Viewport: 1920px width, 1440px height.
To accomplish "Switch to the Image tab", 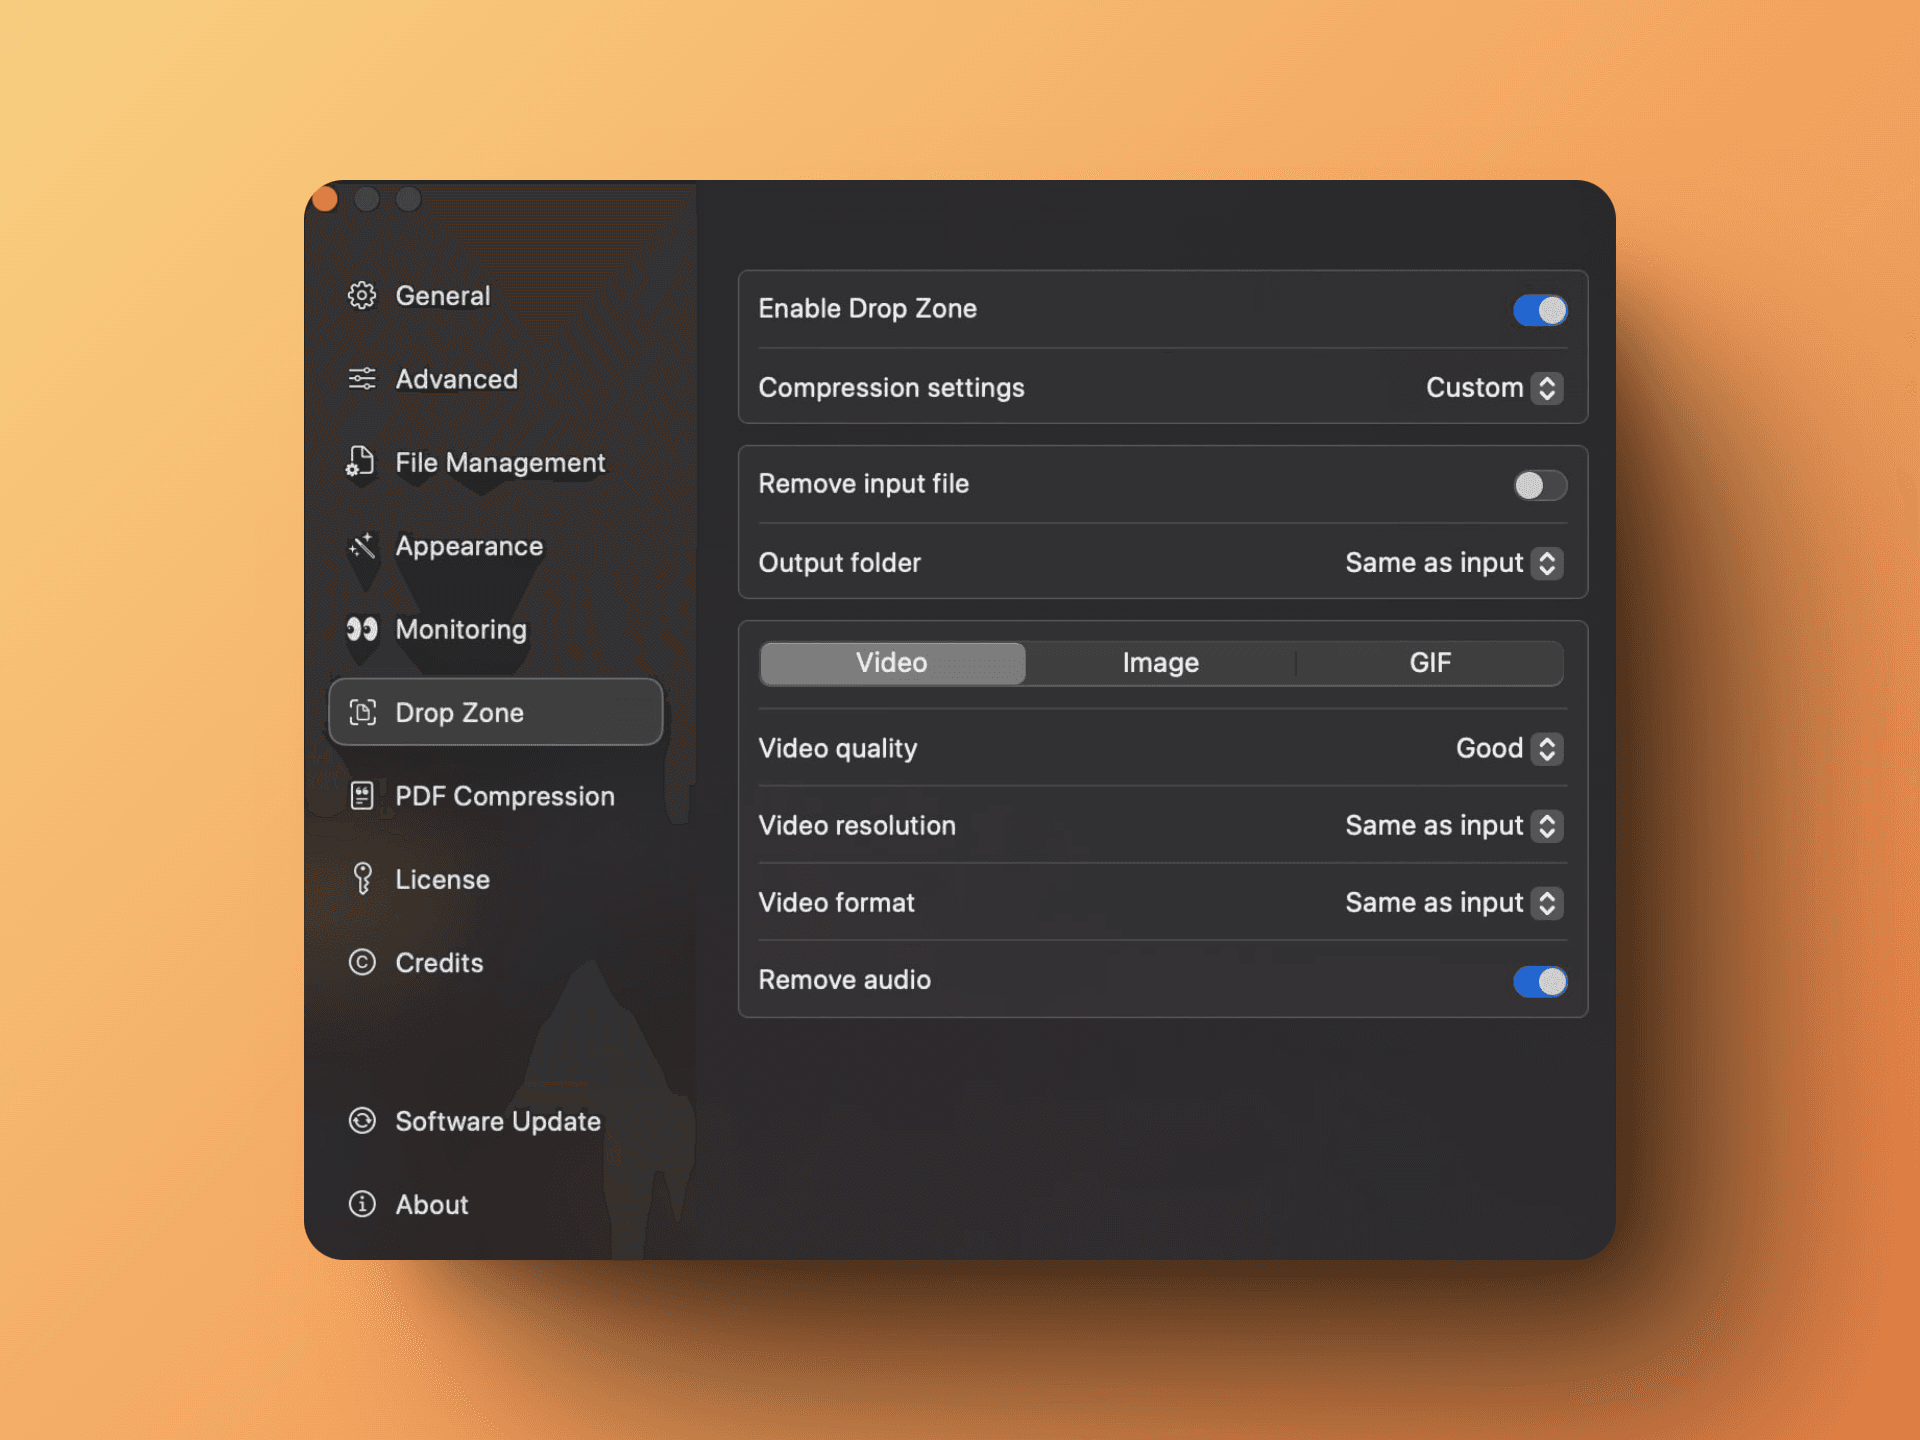I will (x=1160, y=662).
